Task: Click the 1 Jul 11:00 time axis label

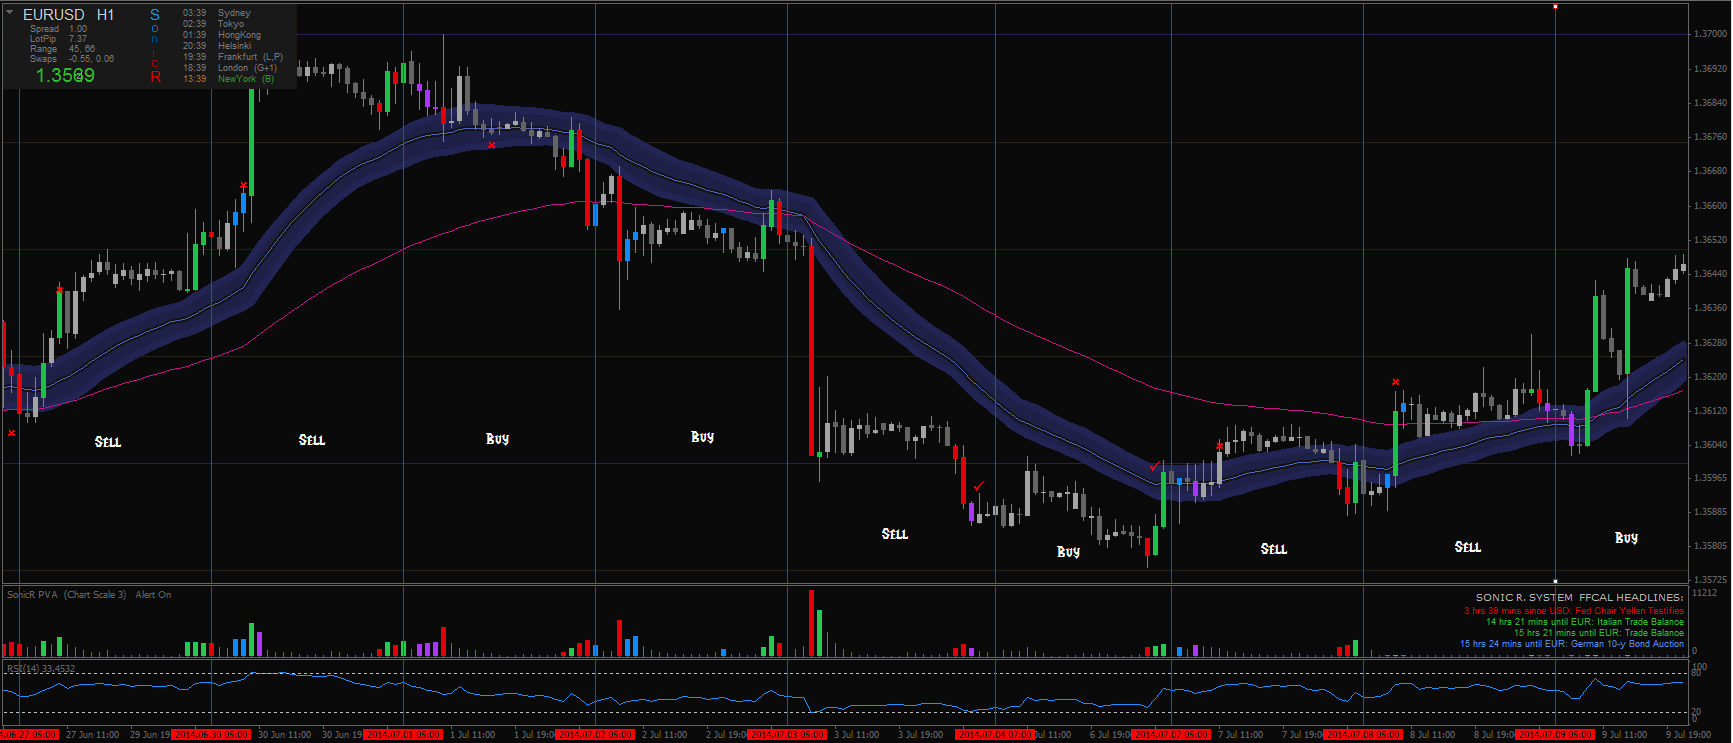Action: 473,735
